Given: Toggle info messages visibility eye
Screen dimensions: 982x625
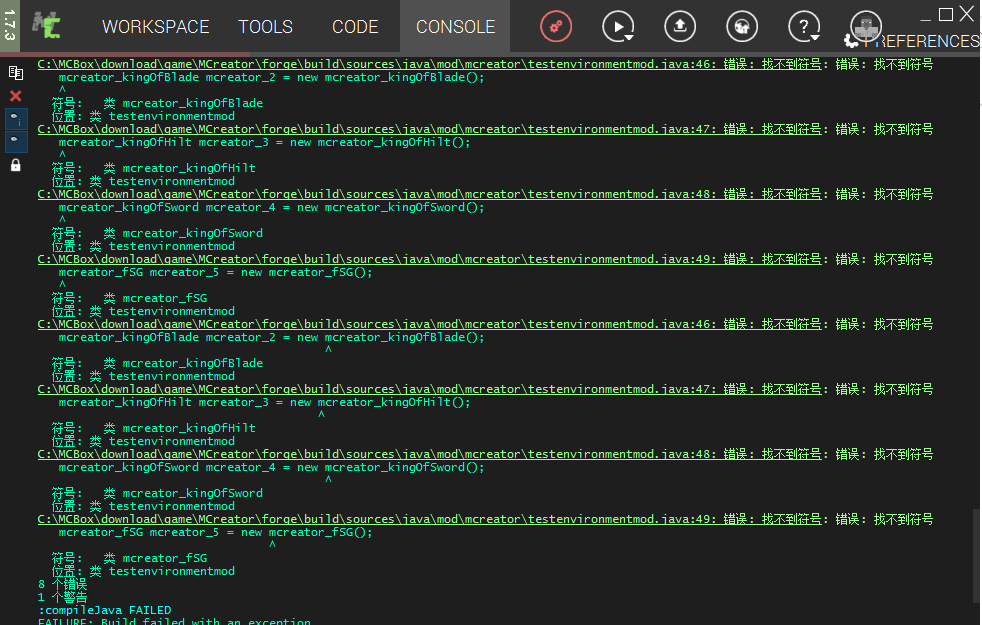Looking at the screenshot, I should point(16,118).
